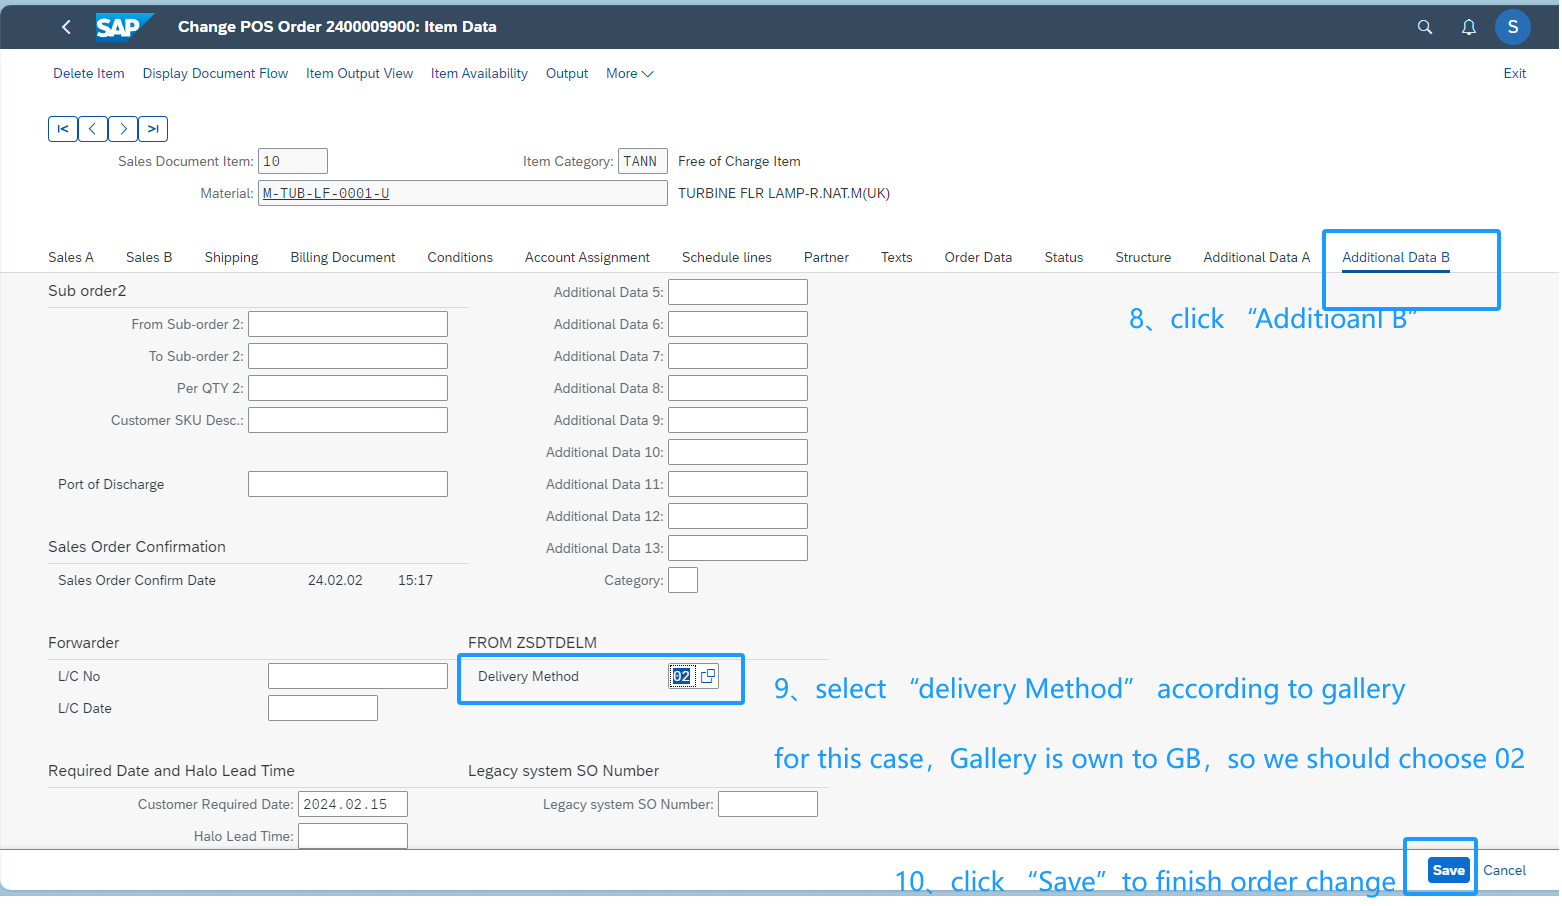Click the Port of Discharge field
Image resolution: width=1562 pixels, height=906 pixels.
(x=347, y=484)
